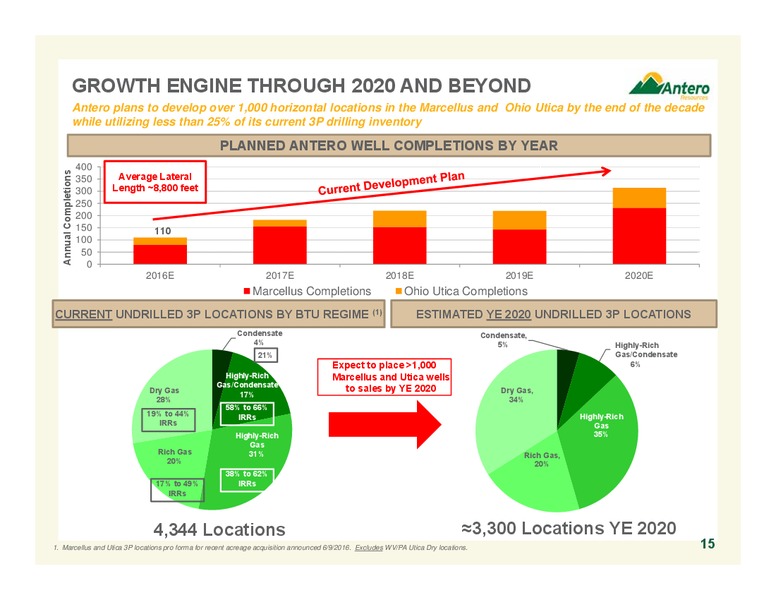The width and height of the screenshot is (776, 600).
Task: Click the '58% to 66% IRRs' box
Action: (x=246, y=413)
